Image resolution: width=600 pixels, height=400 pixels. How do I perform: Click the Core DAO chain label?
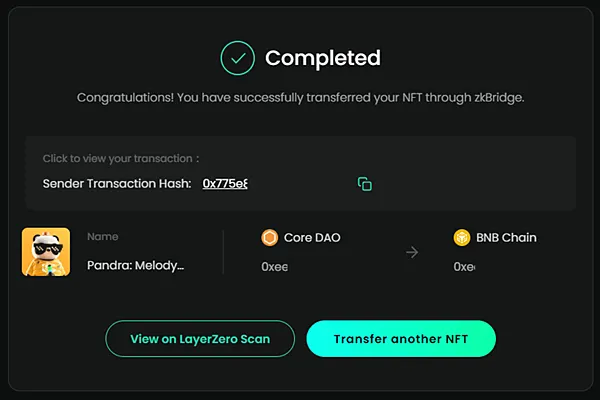[312, 238]
